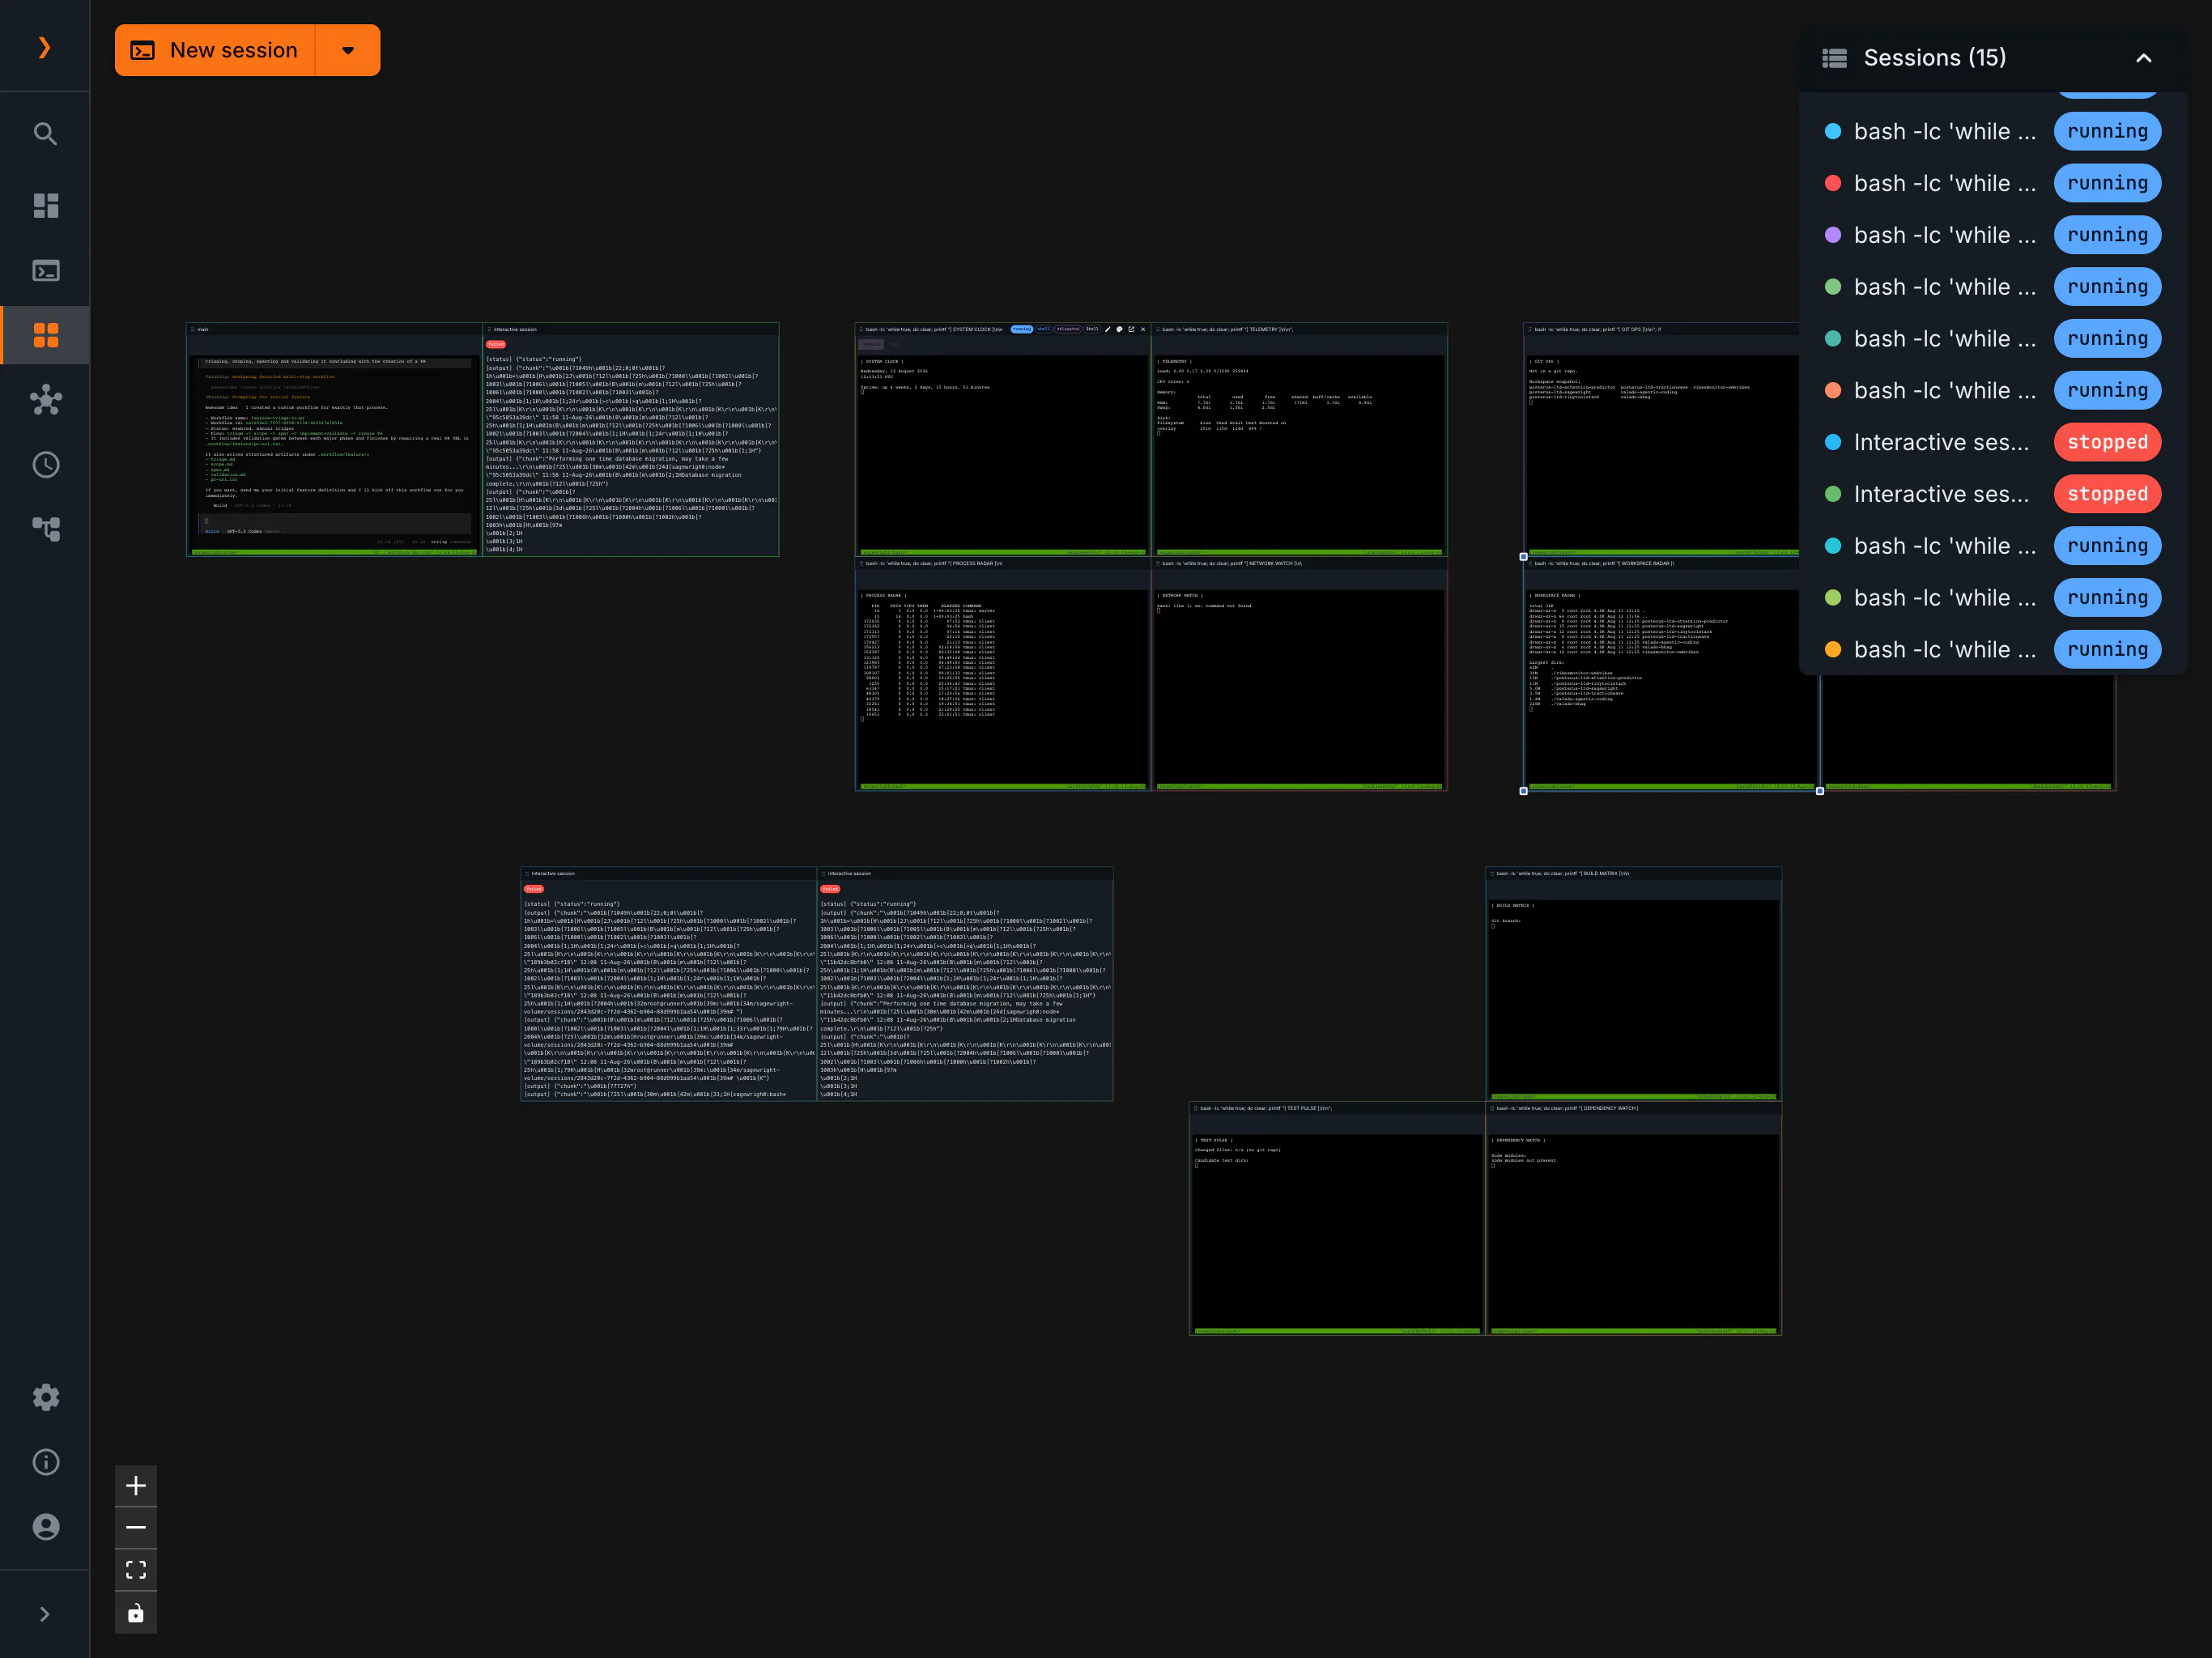Click the Sessions list icon in panel header

click(1834, 58)
